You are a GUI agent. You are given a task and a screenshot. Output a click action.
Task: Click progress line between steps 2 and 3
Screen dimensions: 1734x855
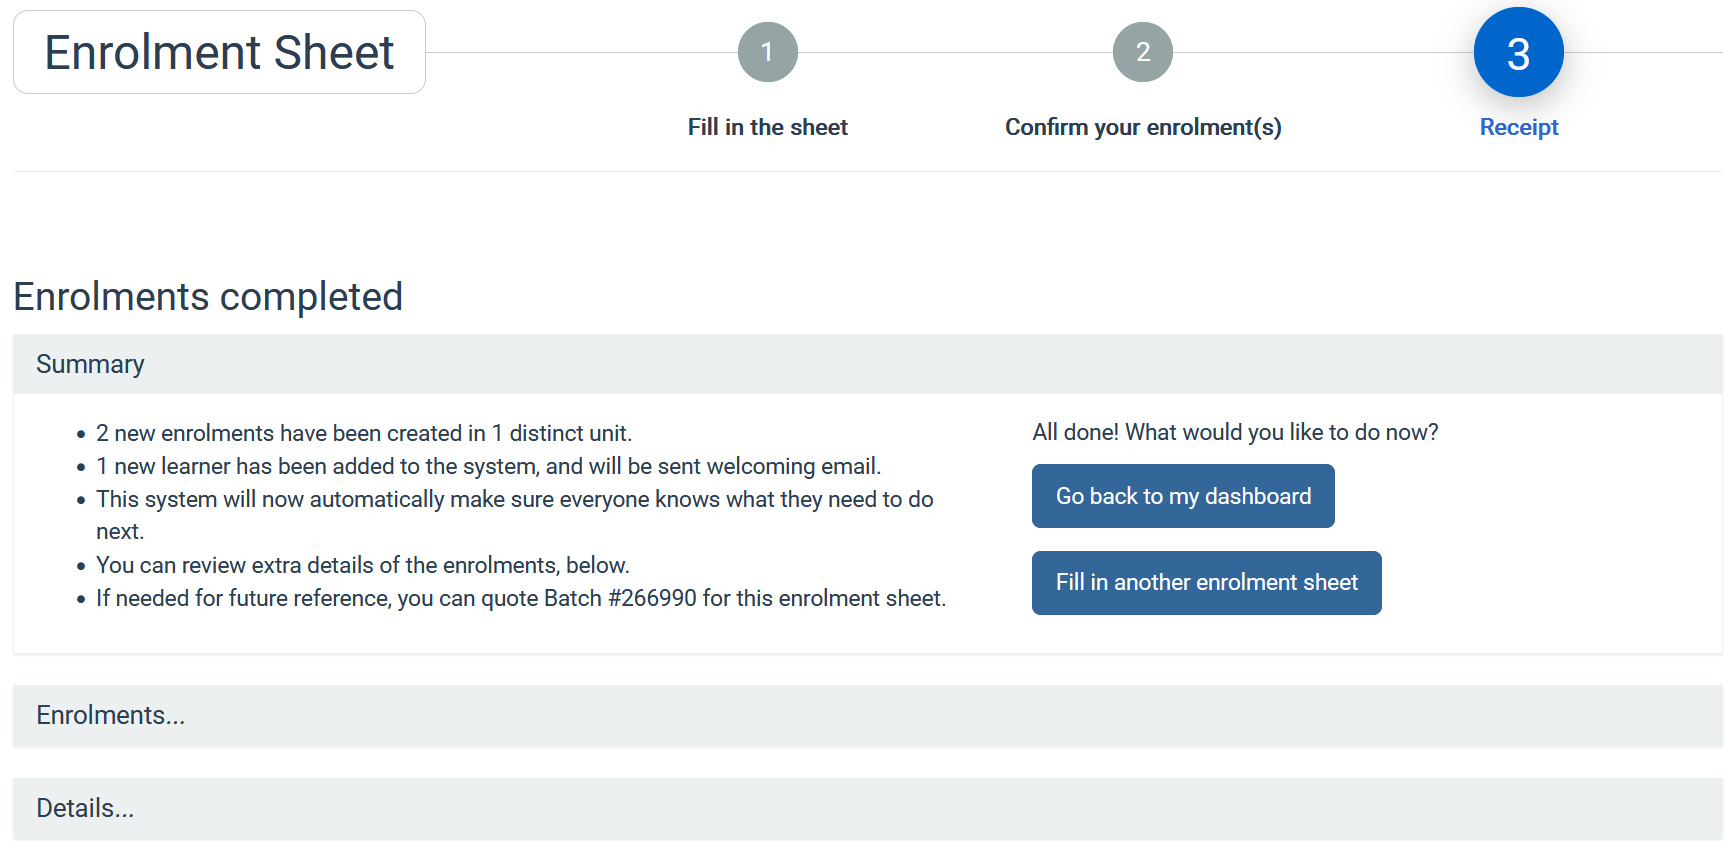[1323, 52]
